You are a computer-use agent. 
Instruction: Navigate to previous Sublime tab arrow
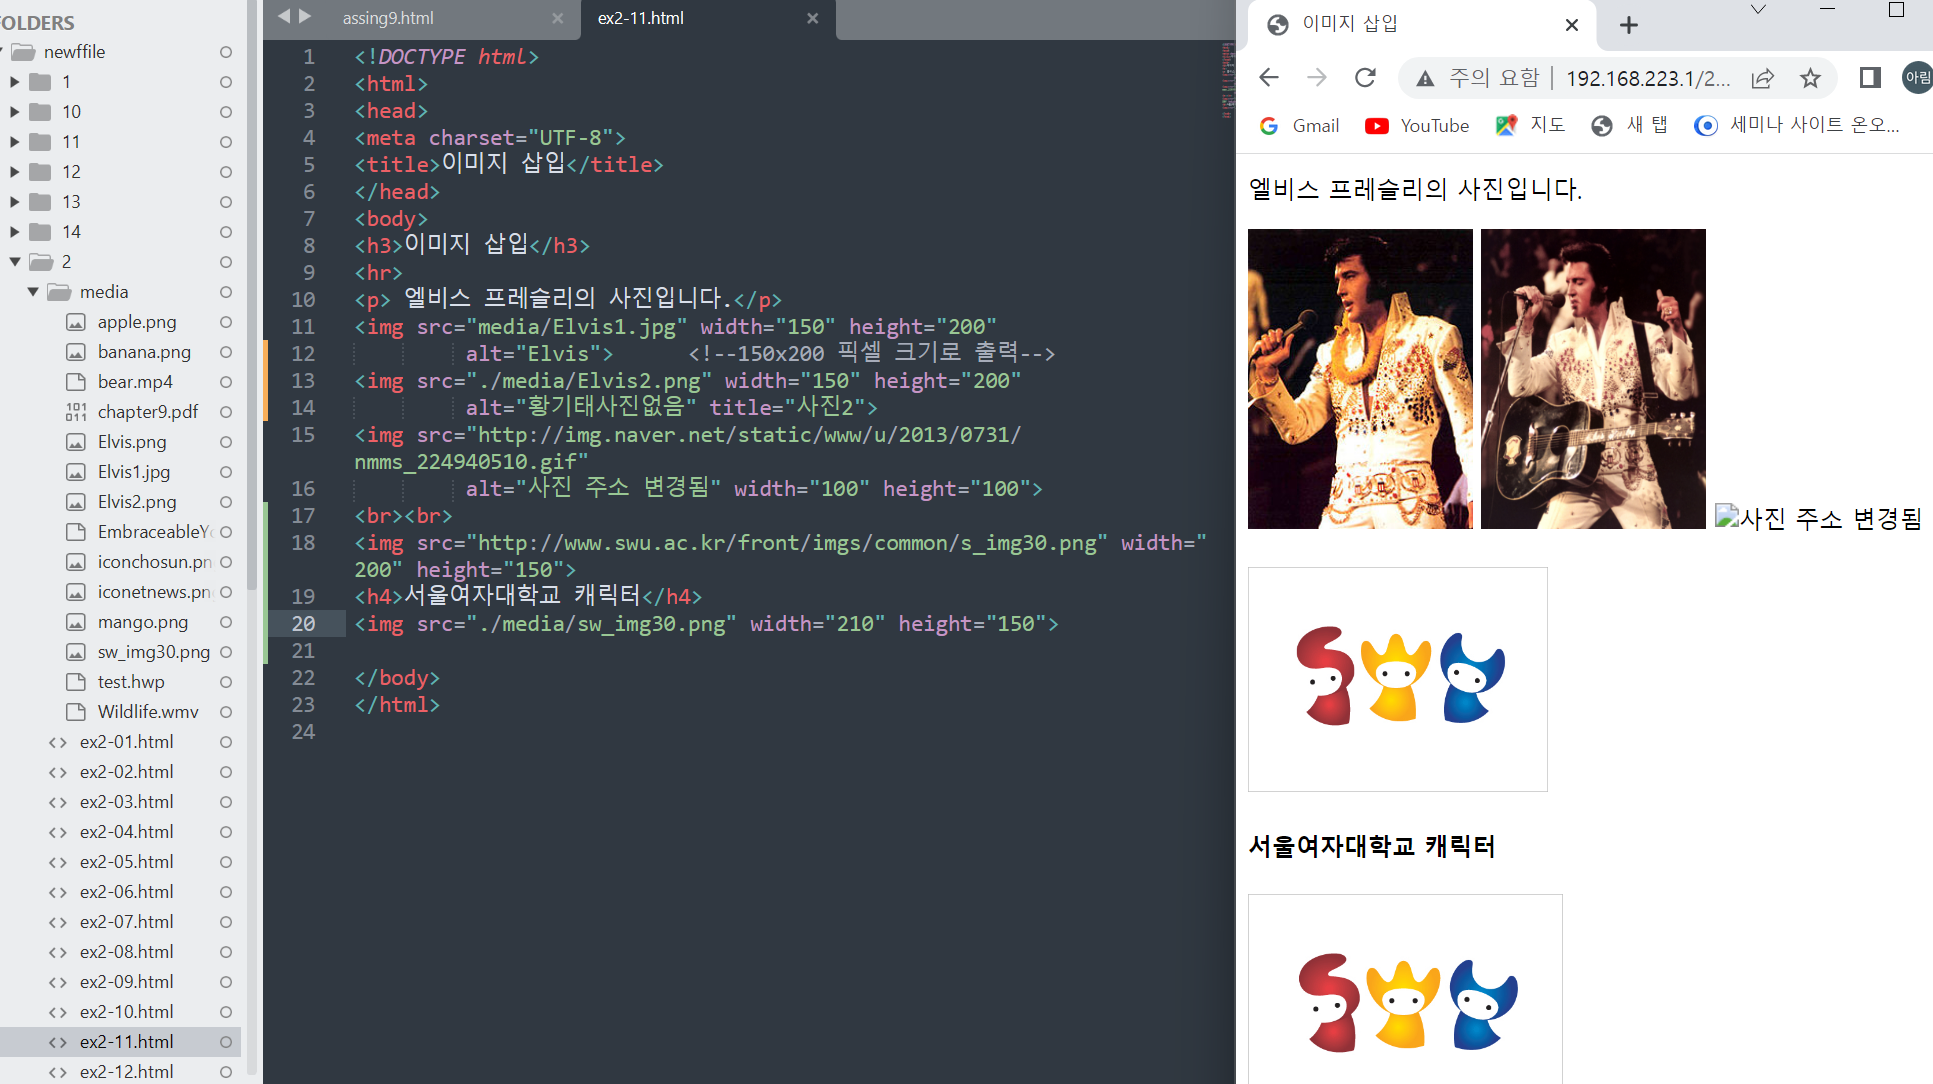click(283, 16)
